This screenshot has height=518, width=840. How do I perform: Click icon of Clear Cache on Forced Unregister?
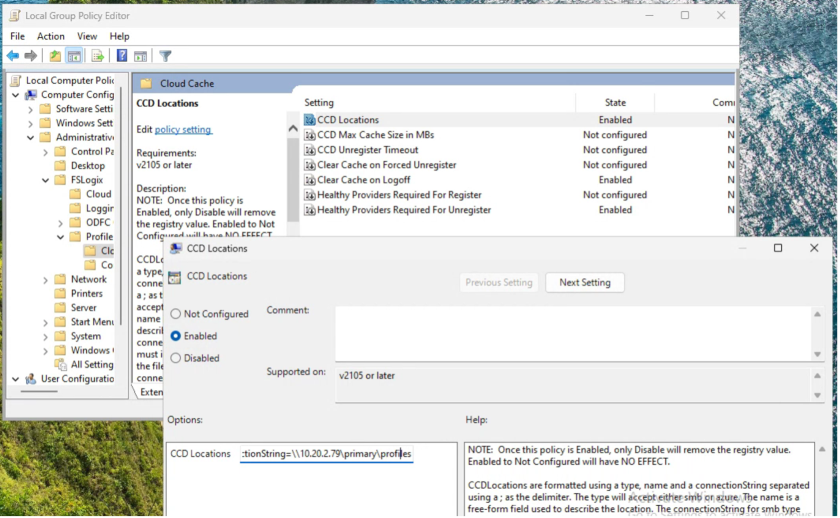(x=310, y=165)
